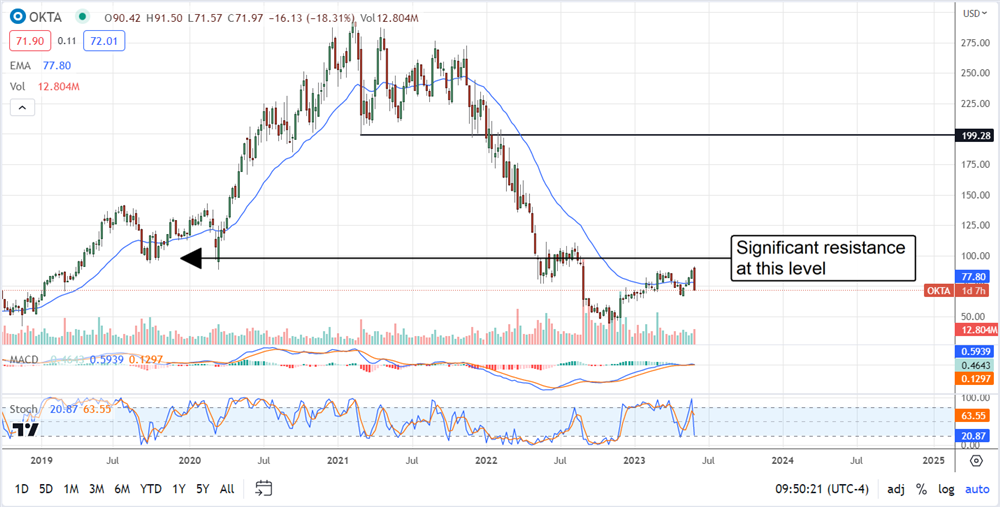Switch to the 1M time range
This screenshot has height=507, width=1000.
point(70,489)
